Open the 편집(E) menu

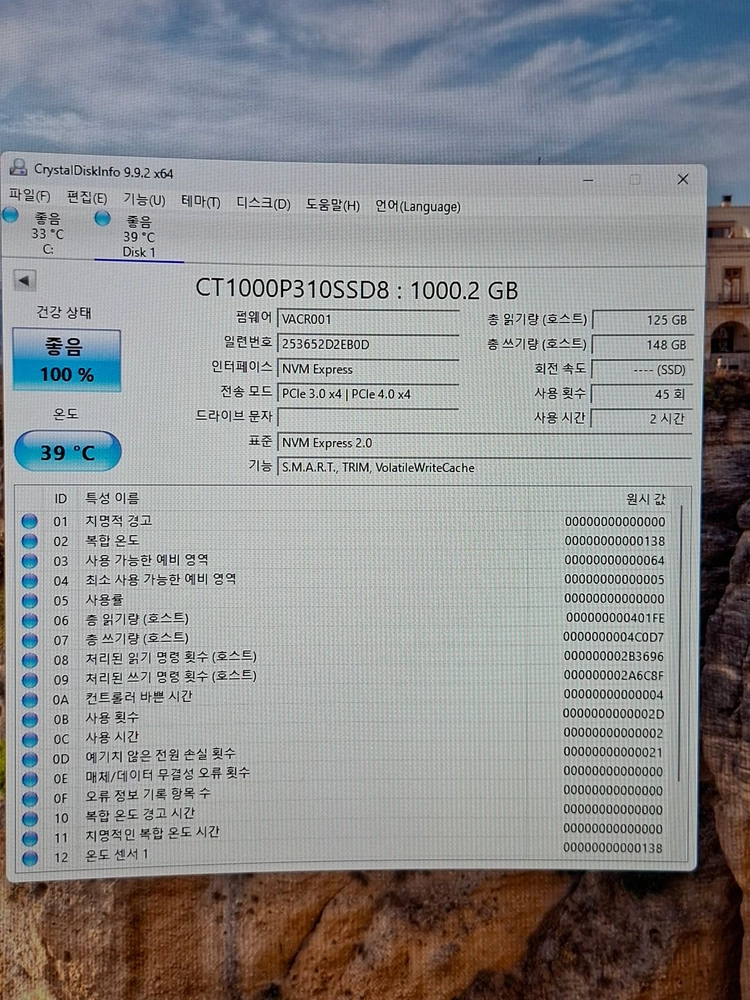pos(87,198)
